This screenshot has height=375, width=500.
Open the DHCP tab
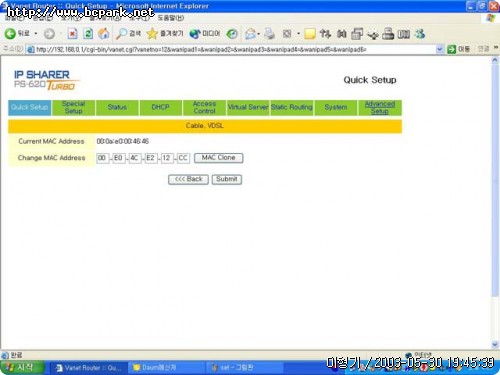tap(161, 108)
